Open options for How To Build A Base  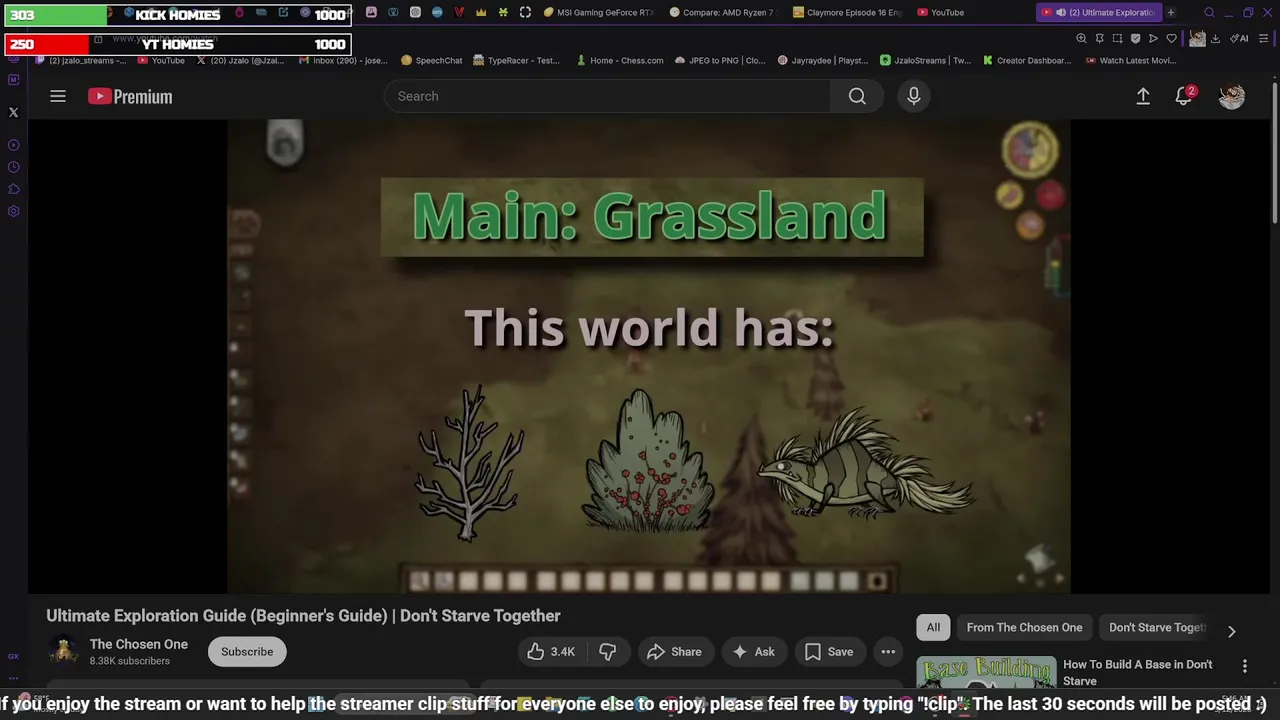(x=1245, y=666)
